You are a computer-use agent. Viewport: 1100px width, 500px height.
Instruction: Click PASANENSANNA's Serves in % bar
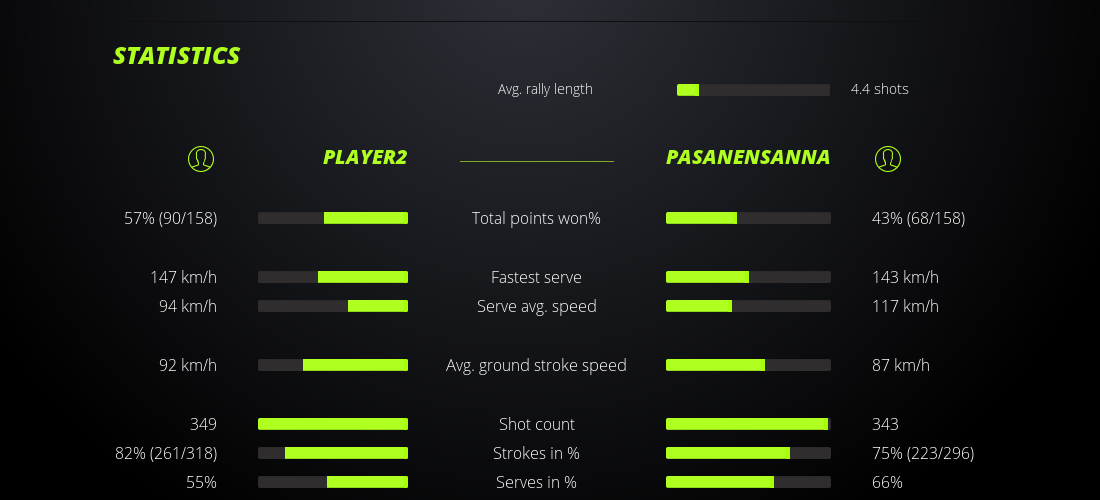748,482
